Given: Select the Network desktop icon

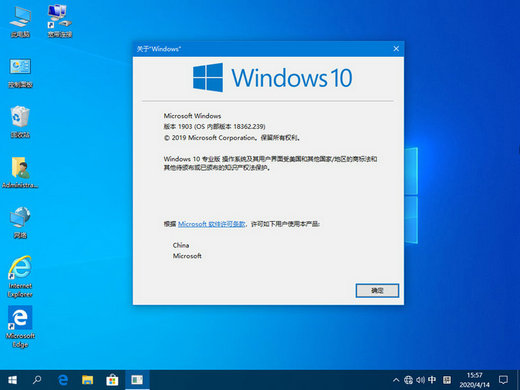Looking at the screenshot, I should [20, 223].
